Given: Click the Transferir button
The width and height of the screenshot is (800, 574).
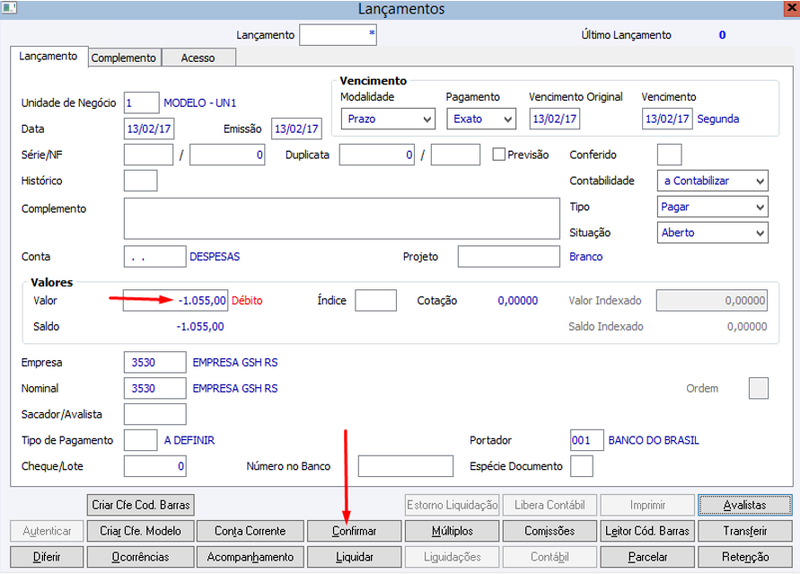Looking at the screenshot, I should (745, 531).
